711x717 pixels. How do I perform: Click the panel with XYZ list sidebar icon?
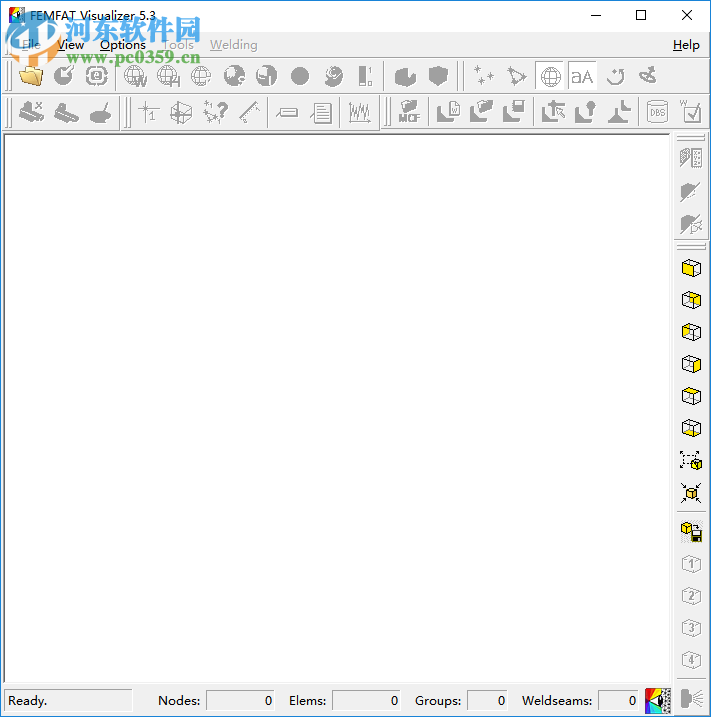pos(691,158)
